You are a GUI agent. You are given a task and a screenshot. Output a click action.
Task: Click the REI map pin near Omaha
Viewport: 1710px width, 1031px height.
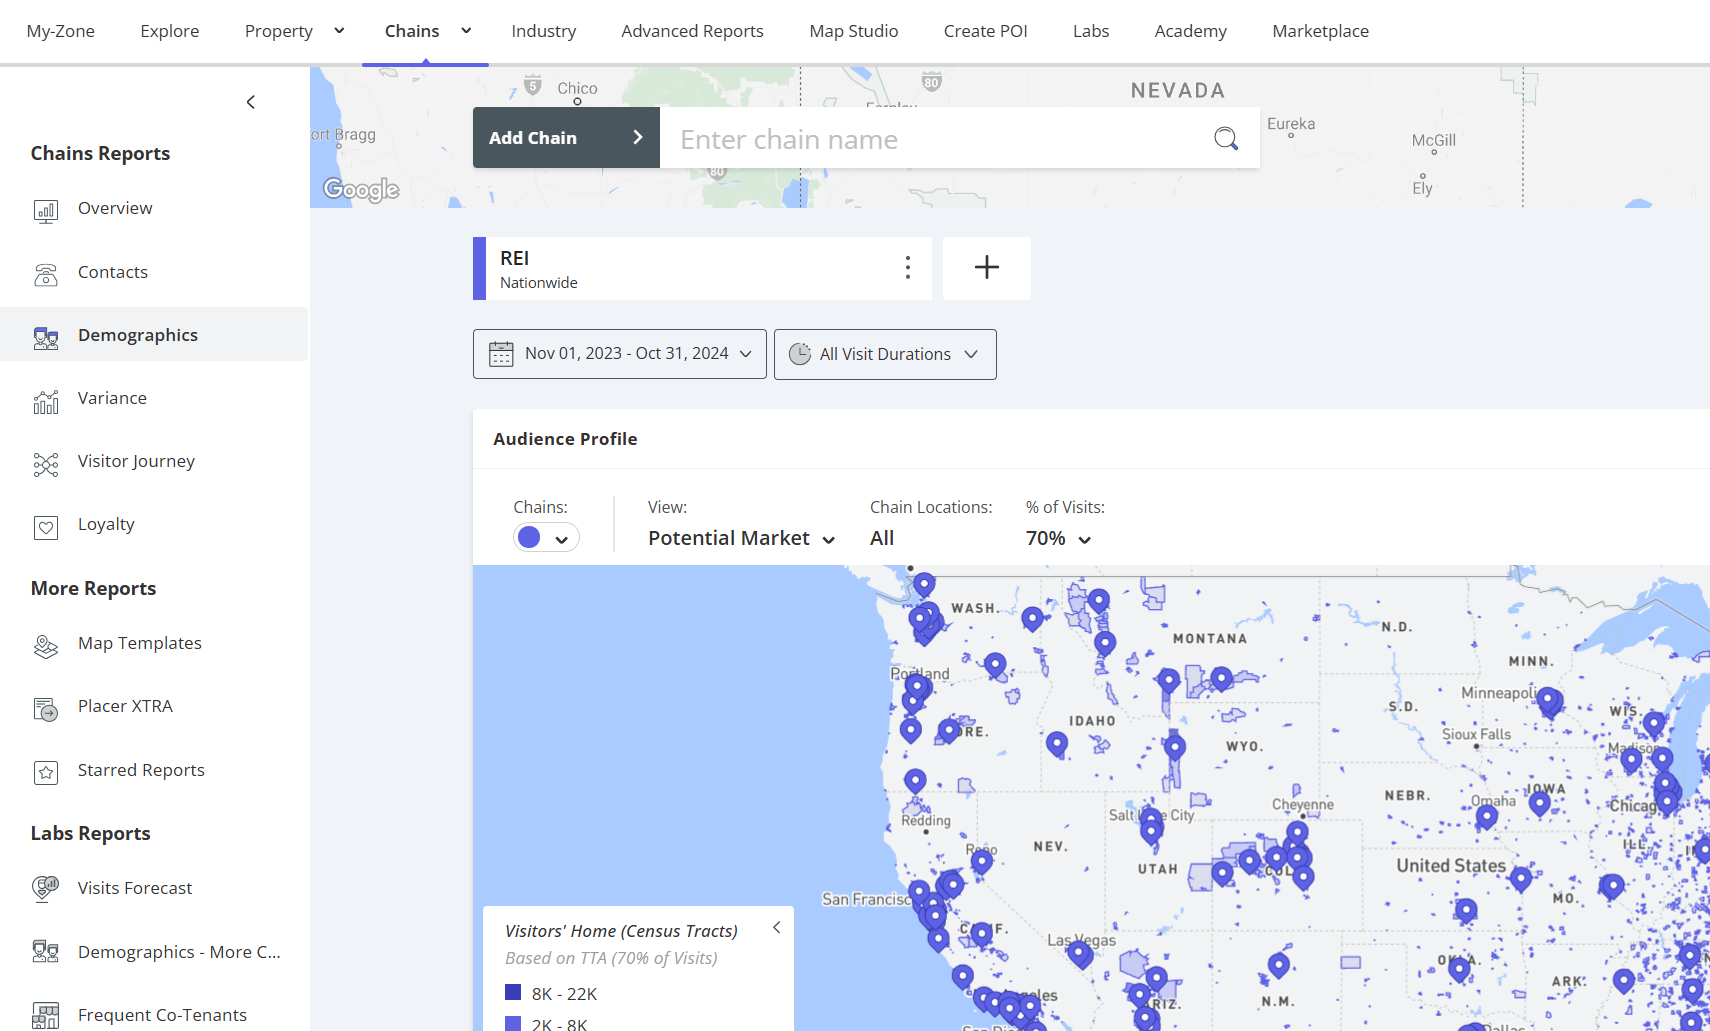[1487, 818]
